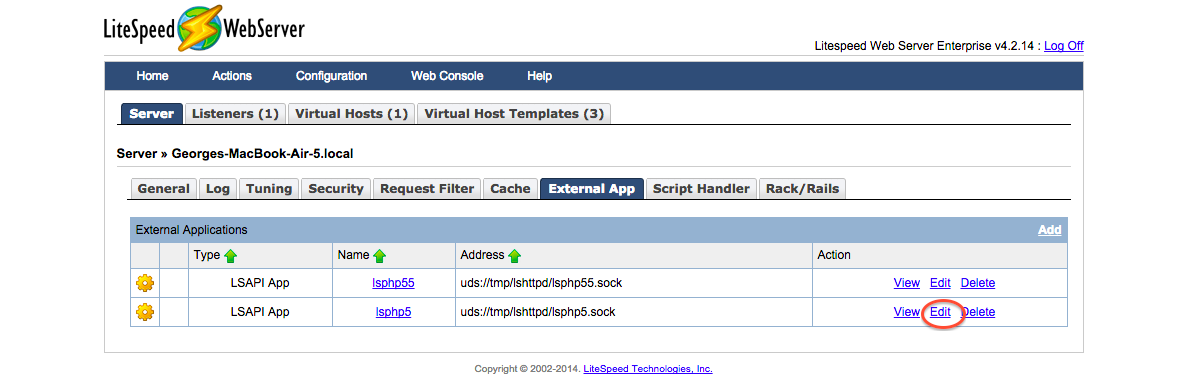Go to the Security tab
Screen dimensions: 1192x388
click(336, 189)
